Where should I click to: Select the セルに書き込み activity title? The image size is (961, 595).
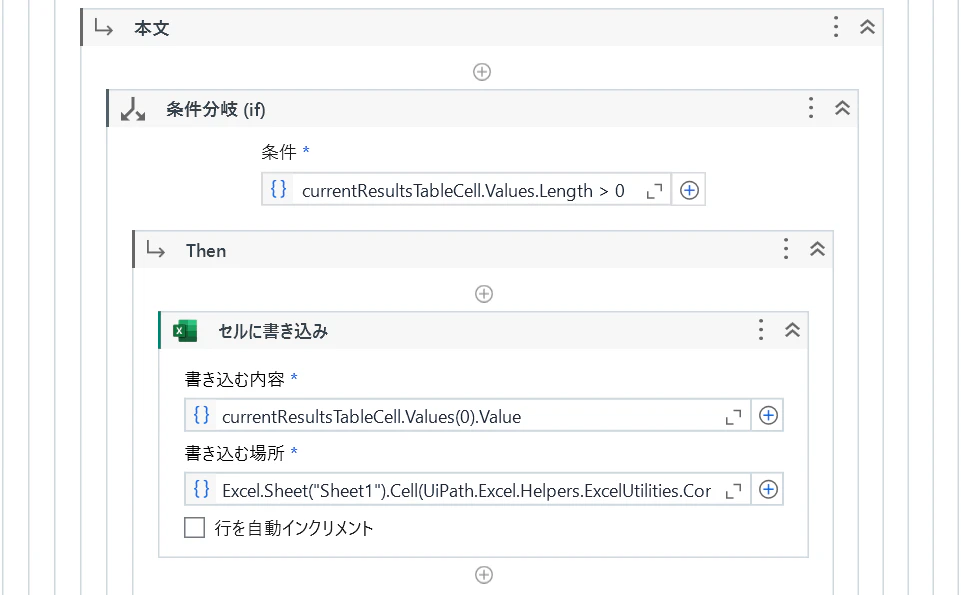point(273,332)
